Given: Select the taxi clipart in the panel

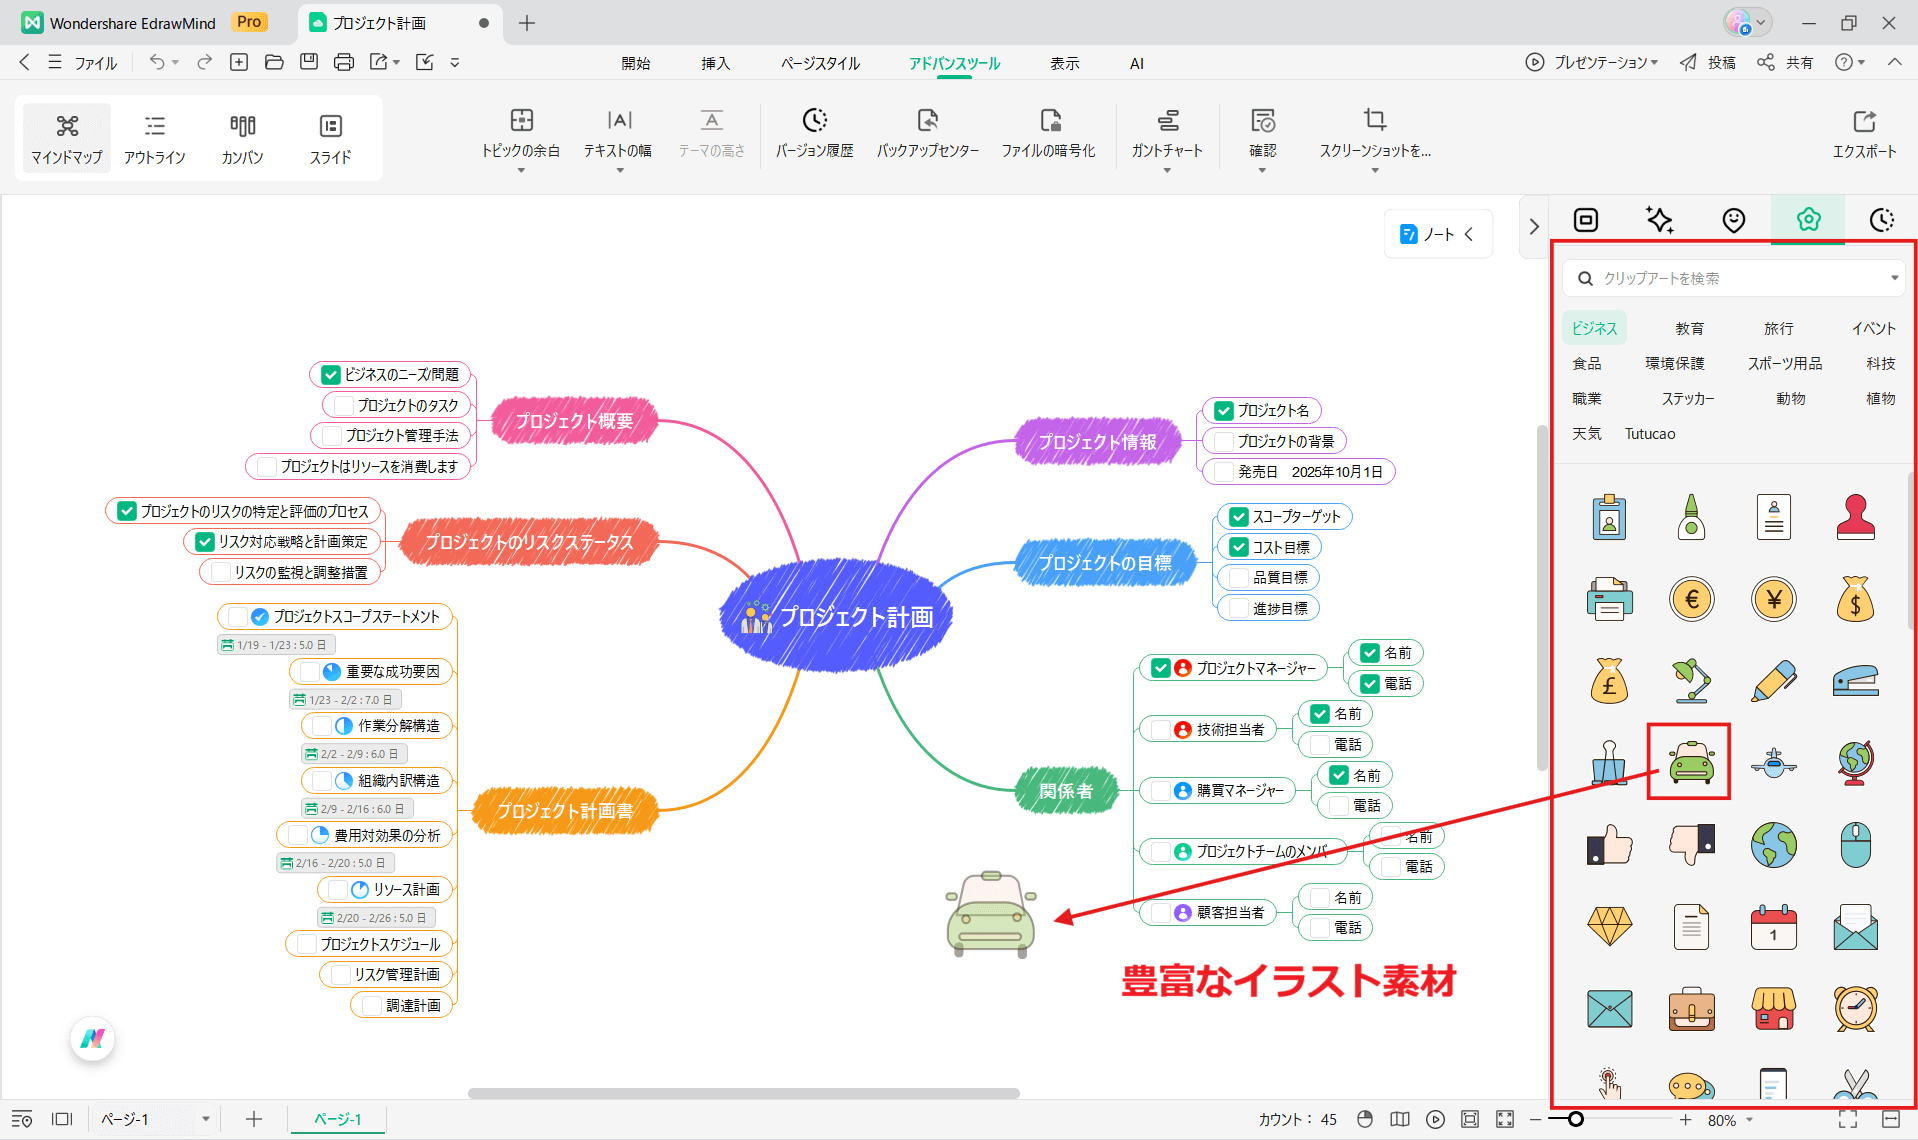Looking at the screenshot, I should (1688, 762).
